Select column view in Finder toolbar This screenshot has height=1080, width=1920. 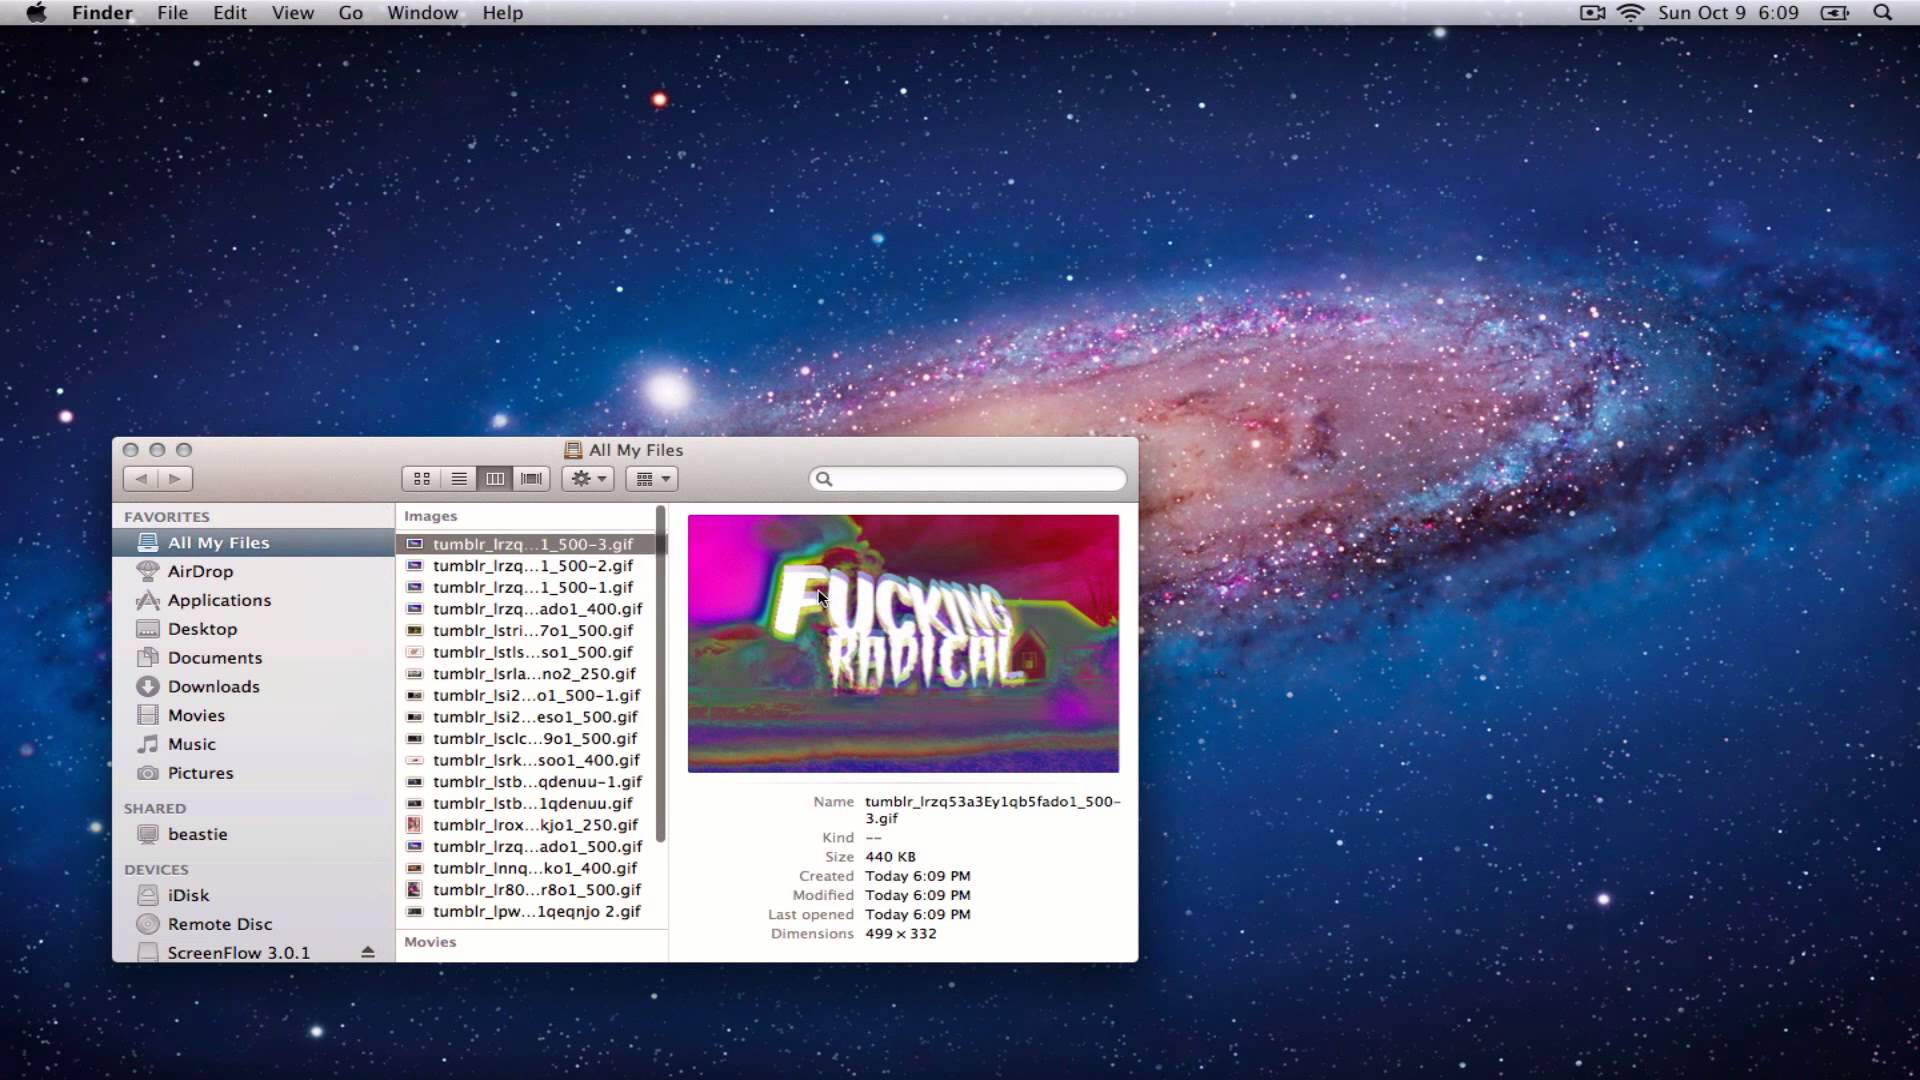point(495,479)
